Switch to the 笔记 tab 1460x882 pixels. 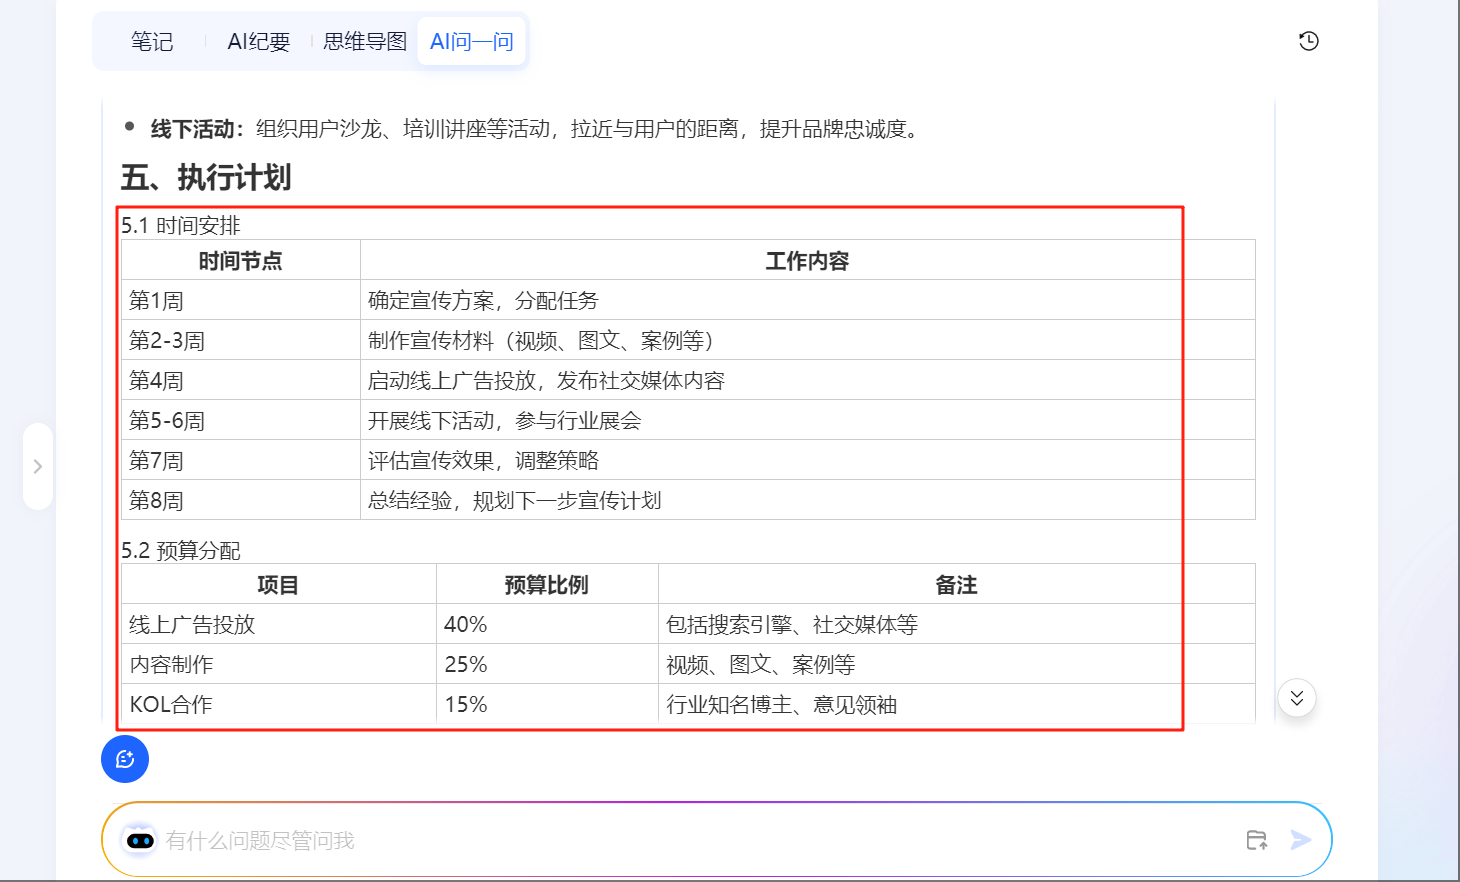152,42
